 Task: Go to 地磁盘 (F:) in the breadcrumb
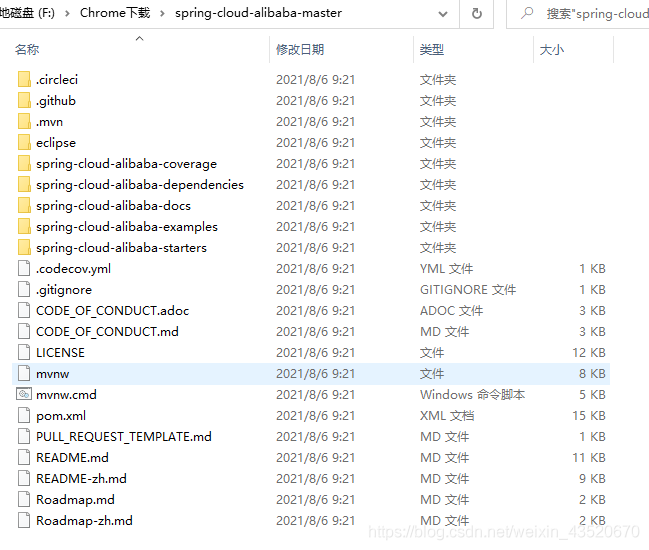(27, 13)
